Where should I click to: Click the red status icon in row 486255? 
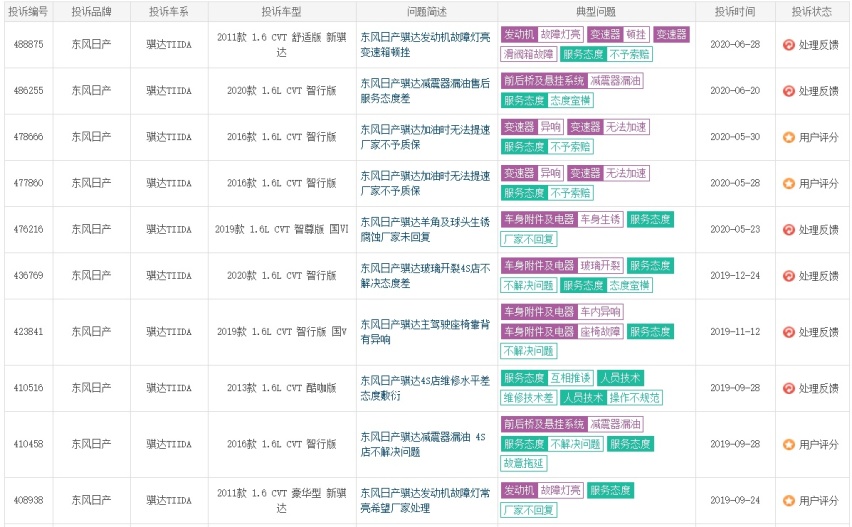(x=788, y=91)
